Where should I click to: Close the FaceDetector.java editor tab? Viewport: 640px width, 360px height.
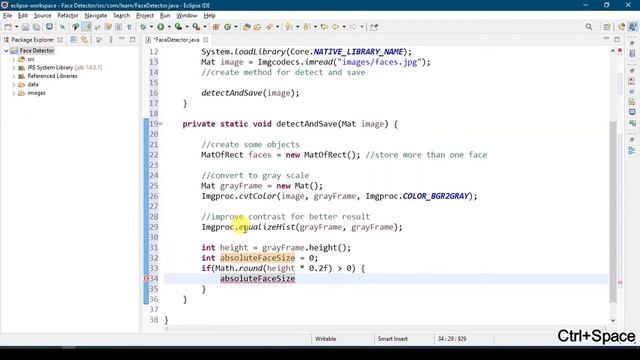coord(206,40)
